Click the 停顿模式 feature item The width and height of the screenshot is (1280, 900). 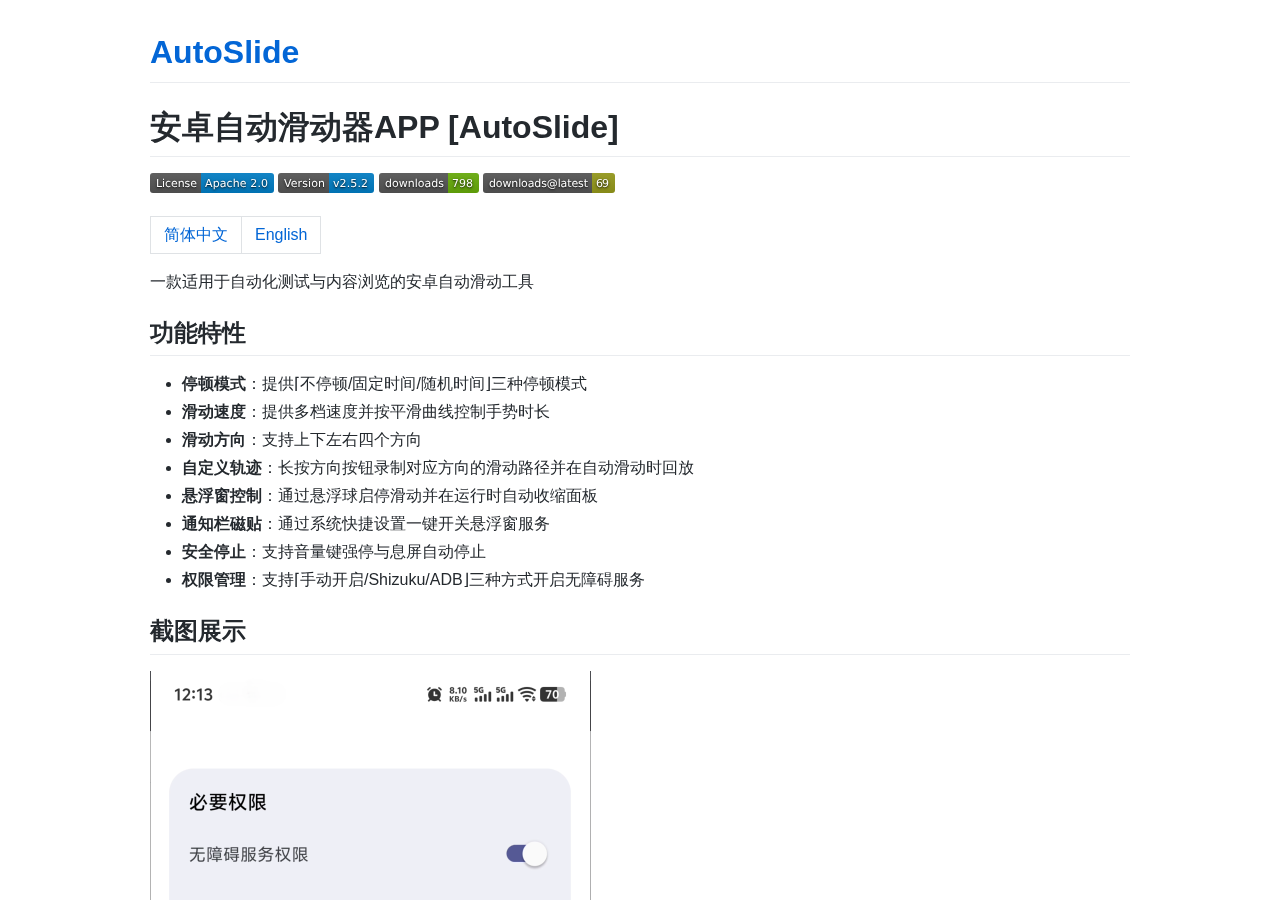(x=384, y=384)
